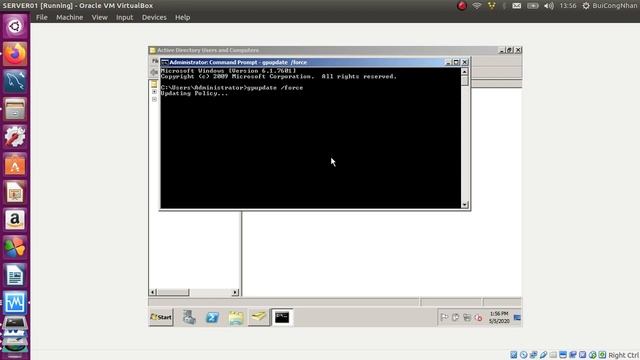
Task: Open the Ubuntu volume indicator
Action: click(549, 6)
